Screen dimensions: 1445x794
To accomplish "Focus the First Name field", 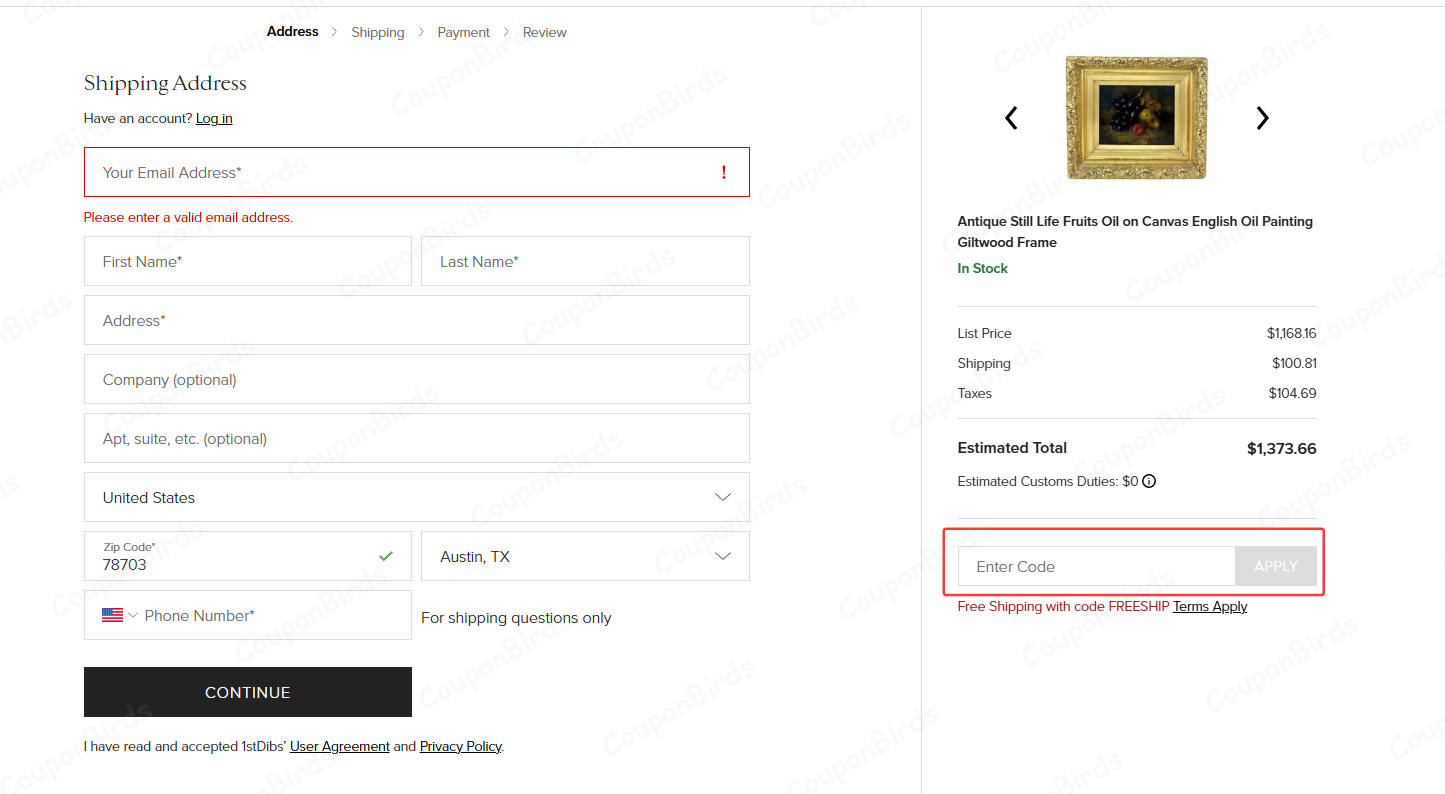I will tap(248, 261).
